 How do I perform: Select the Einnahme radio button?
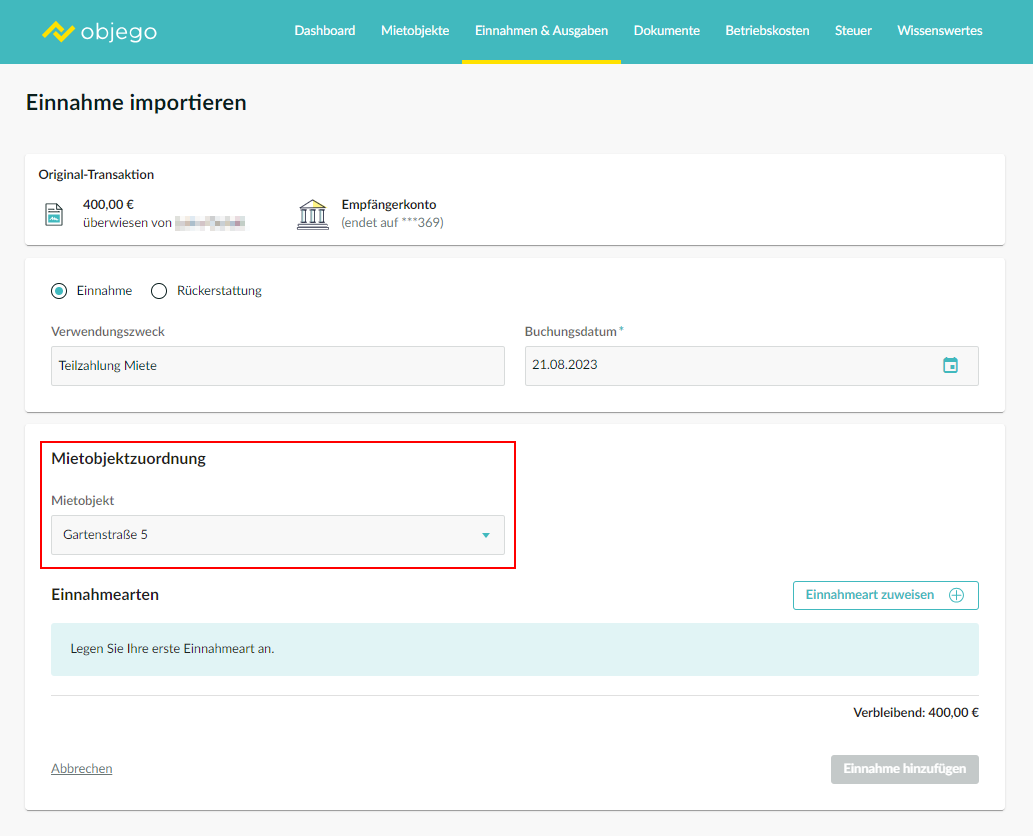pos(59,291)
